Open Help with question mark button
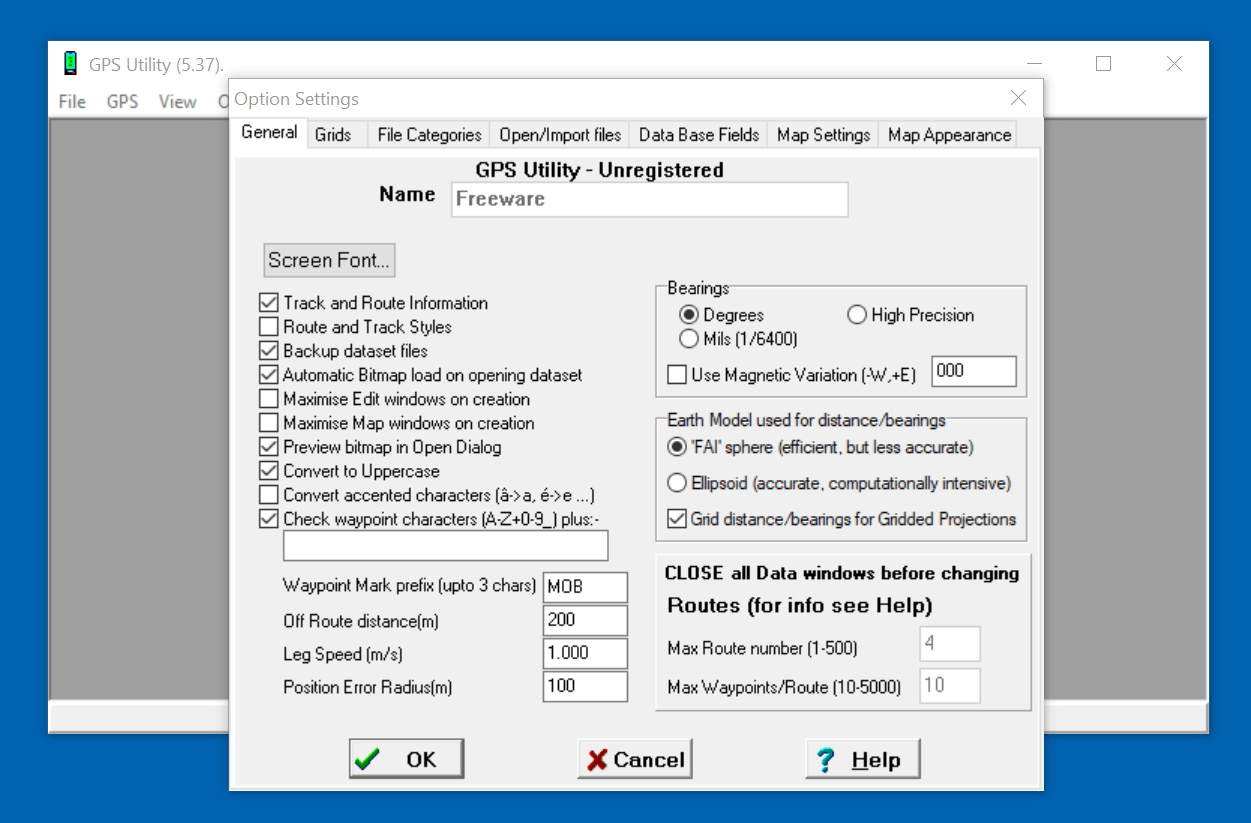 click(x=863, y=759)
